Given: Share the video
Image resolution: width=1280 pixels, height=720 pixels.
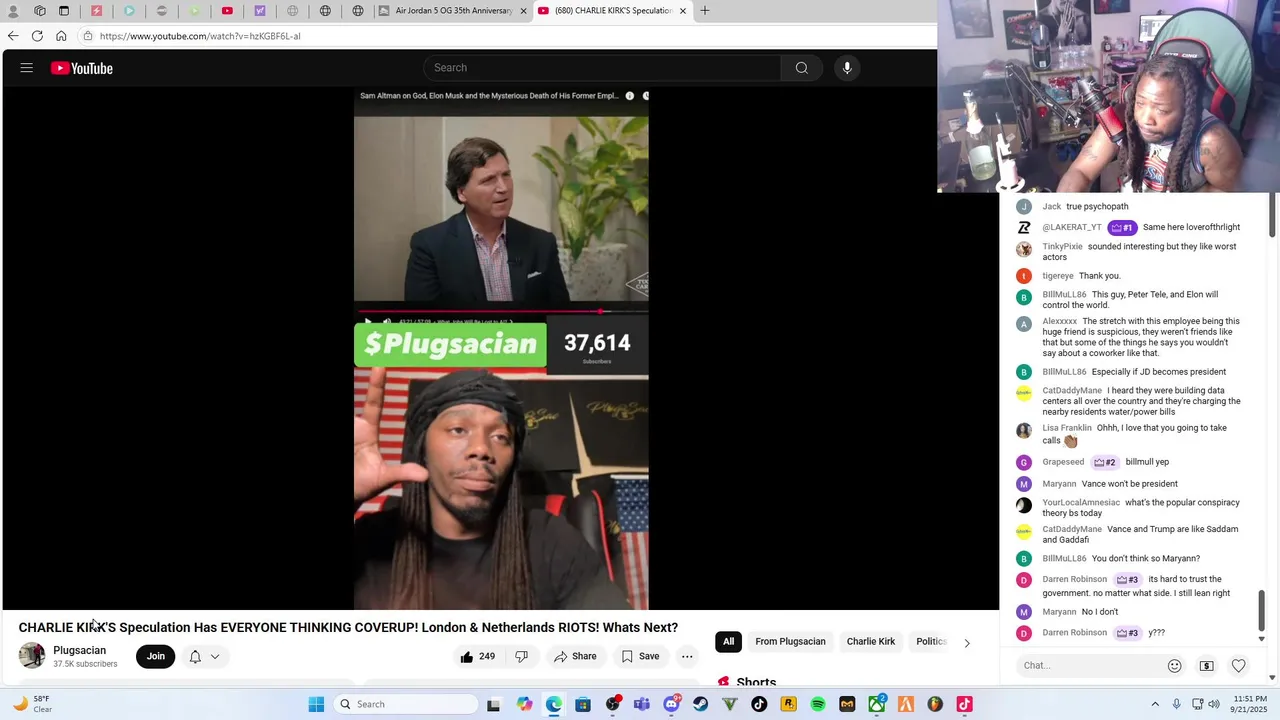Looking at the screenshot, I should 575,657.
